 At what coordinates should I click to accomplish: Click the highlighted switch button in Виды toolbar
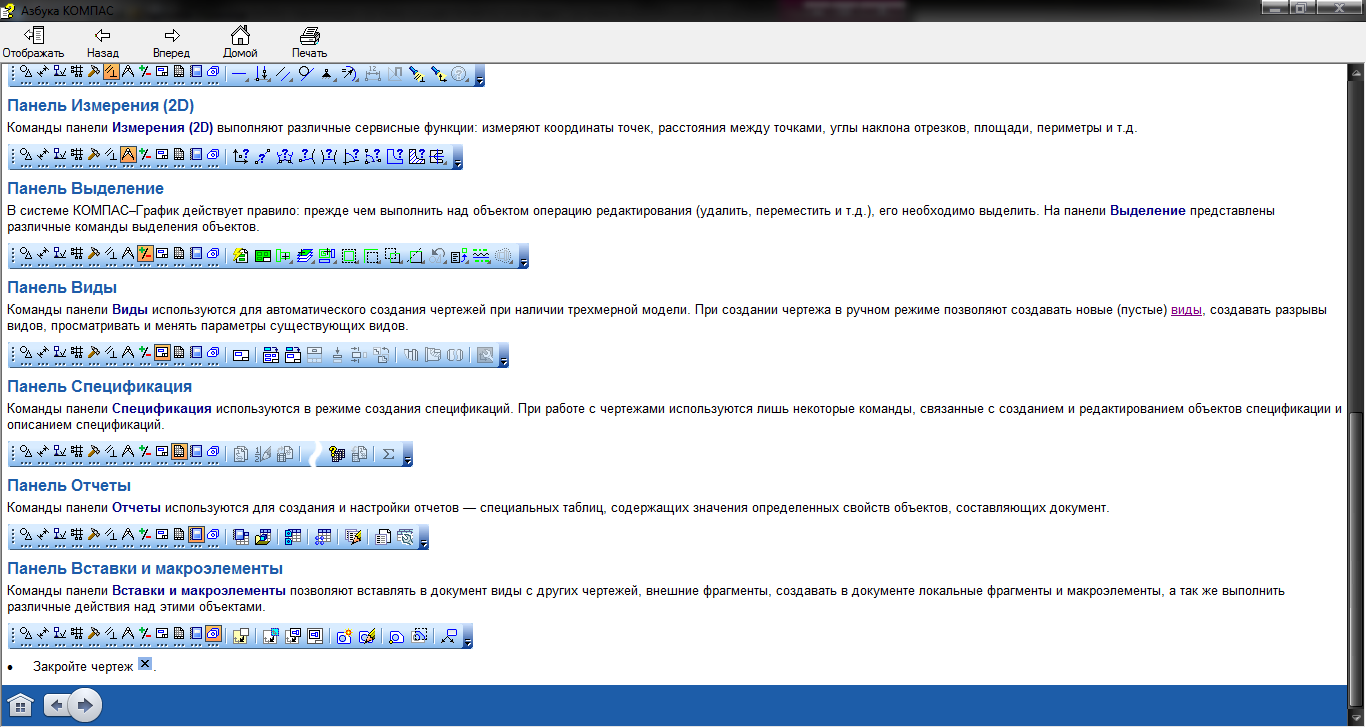pos(162,354)
